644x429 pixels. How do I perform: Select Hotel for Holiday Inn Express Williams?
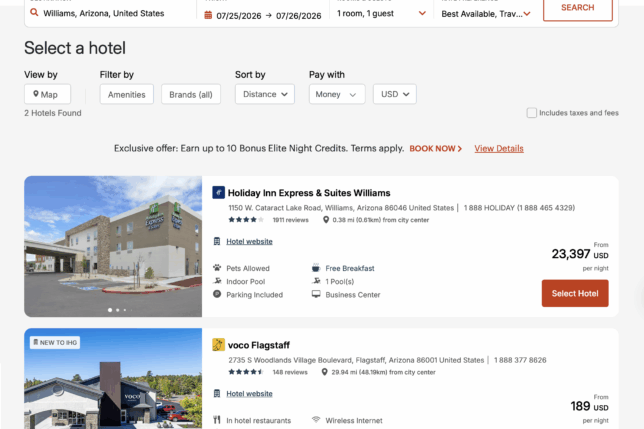575,294
